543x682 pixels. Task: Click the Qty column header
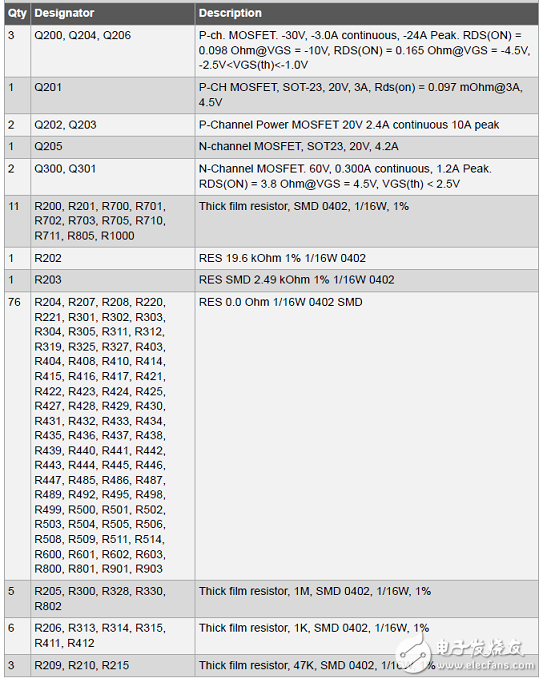tap(17, 13)
